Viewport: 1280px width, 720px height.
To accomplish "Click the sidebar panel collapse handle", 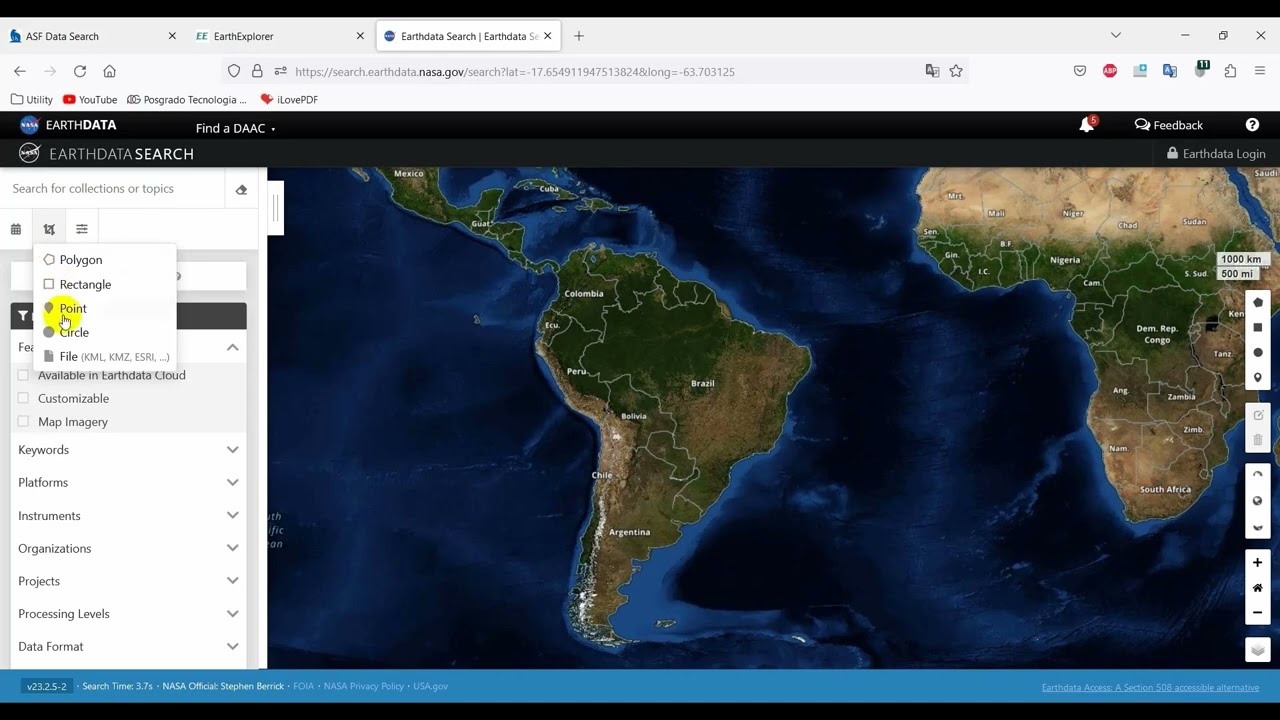I will pos(275,208).
